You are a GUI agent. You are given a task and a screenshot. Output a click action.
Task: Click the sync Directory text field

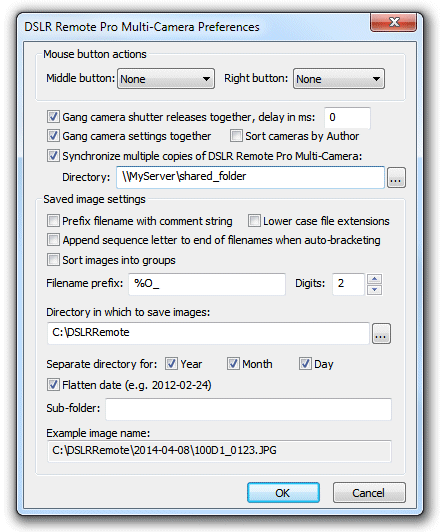(250, 177)
